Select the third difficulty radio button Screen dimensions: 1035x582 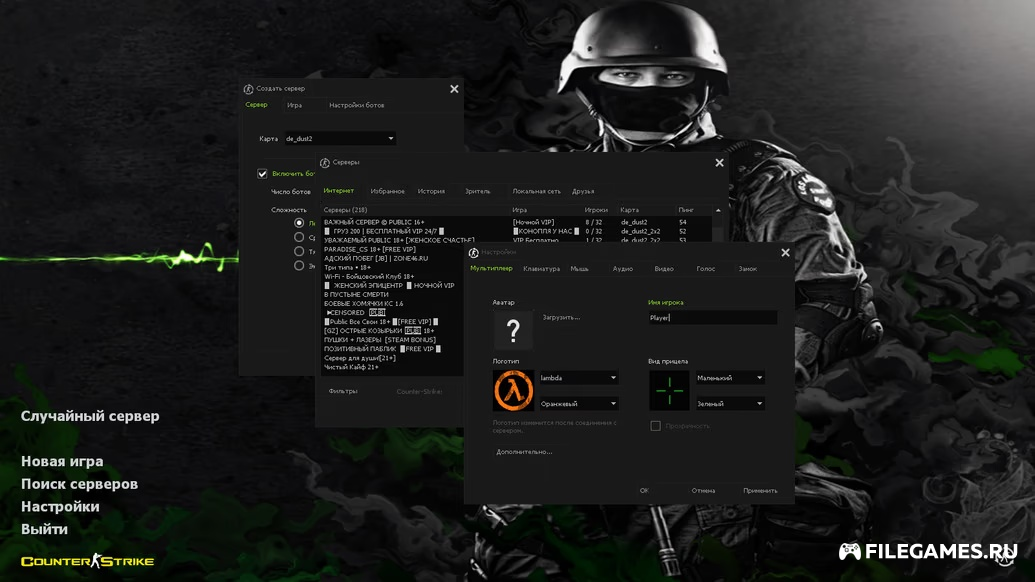coord(299,251)
